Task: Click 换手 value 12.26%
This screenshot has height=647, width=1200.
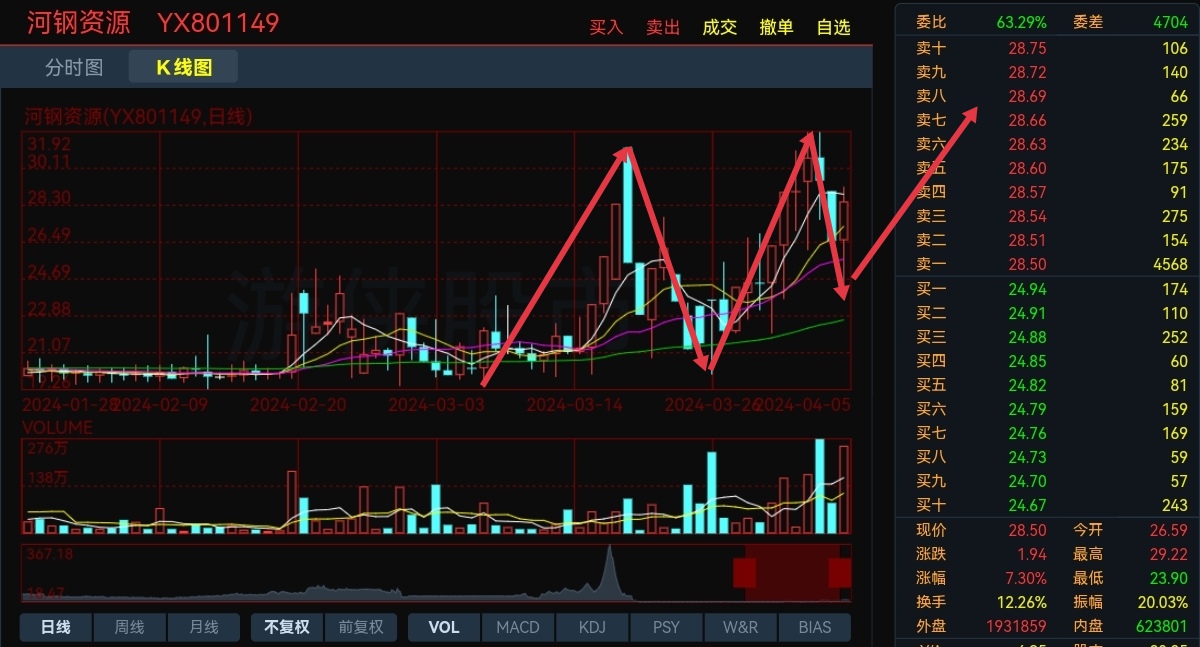Action: 1022,602
